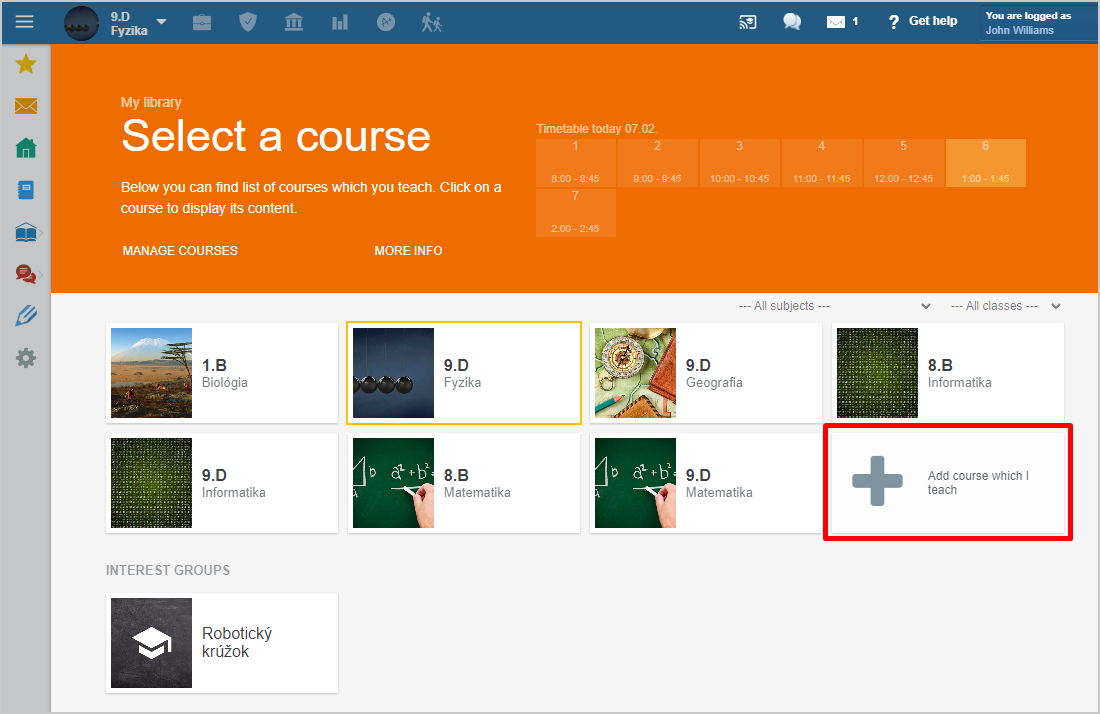The width and height of the screenshot is (1100, 714).
Task: Open the blue notebook icon in sidebar
Action: click(26, 190)
